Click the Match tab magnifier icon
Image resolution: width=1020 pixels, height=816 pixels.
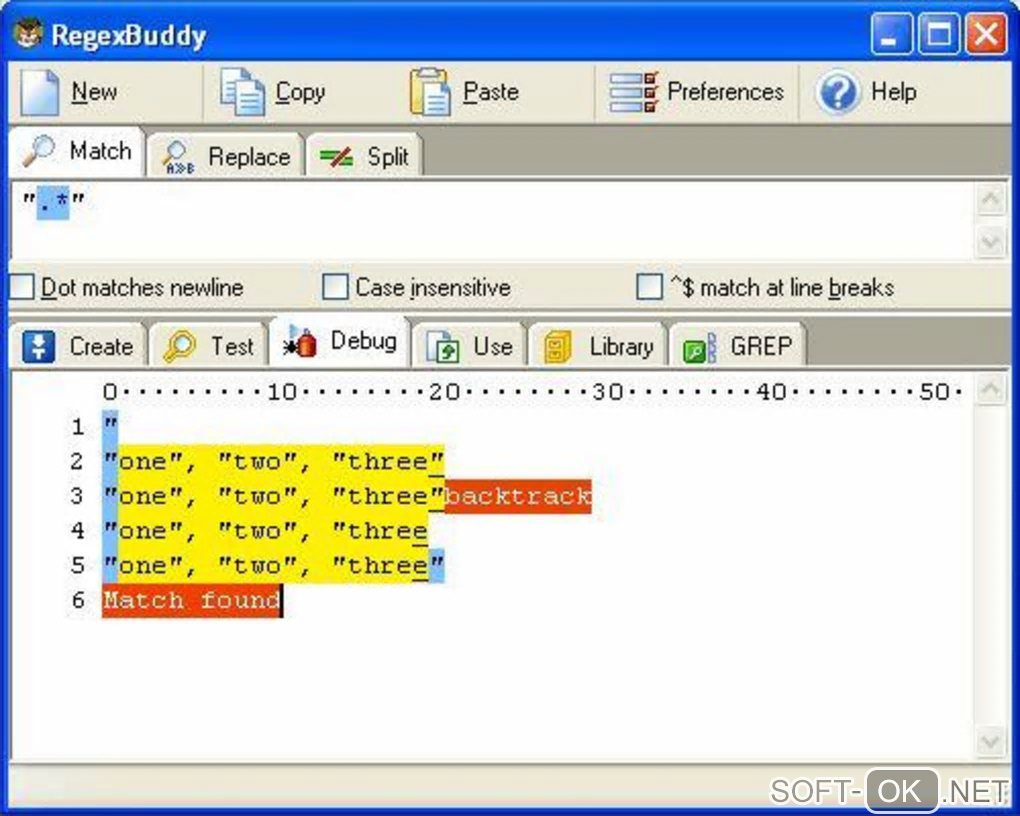tap(40, 150)
